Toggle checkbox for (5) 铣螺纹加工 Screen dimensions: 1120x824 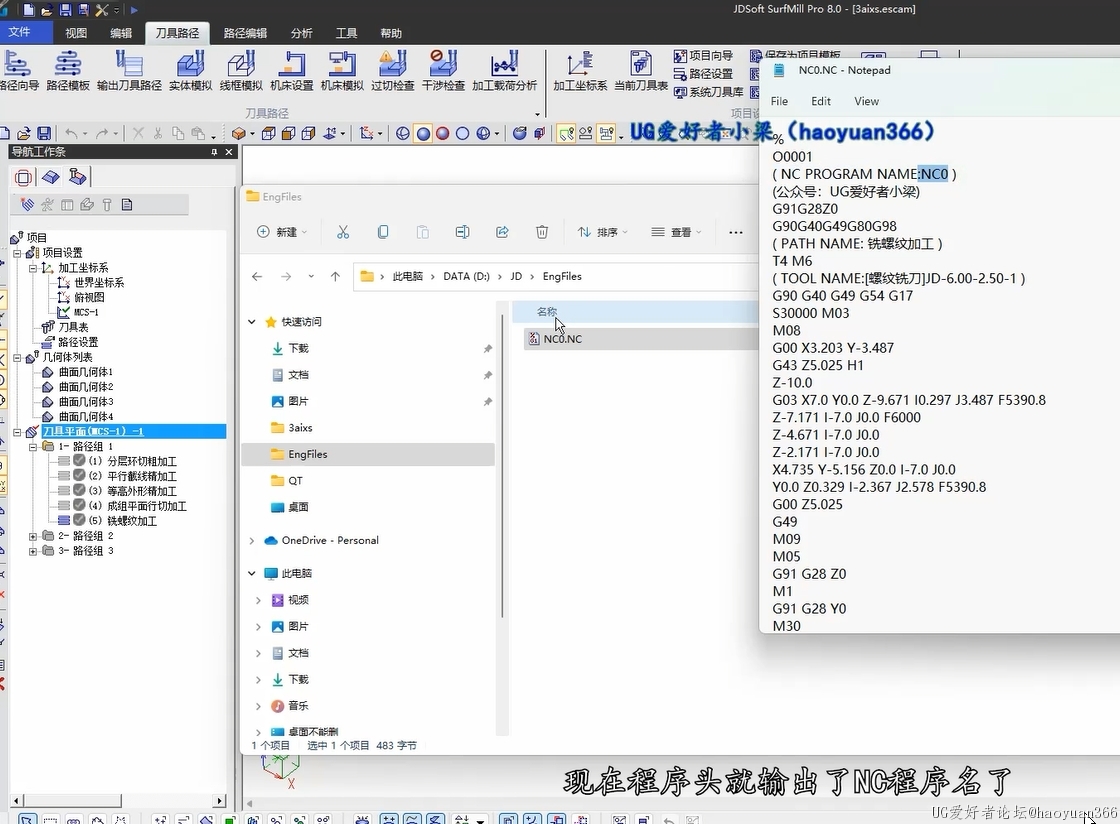point(79,520)
